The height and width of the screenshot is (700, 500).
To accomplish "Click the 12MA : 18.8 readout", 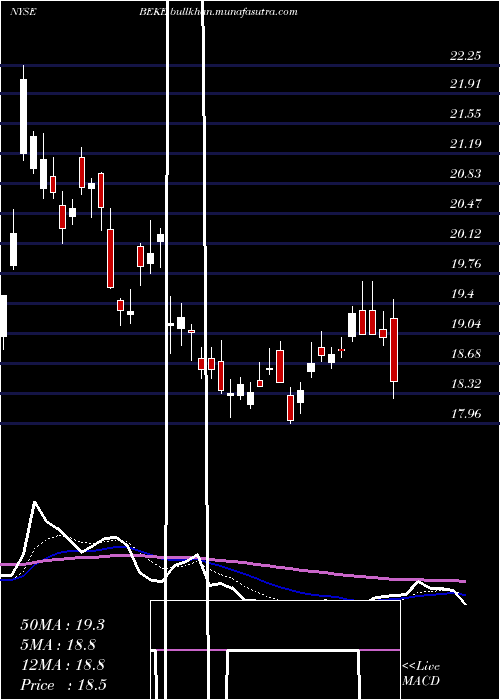I will tap(62, 664).
